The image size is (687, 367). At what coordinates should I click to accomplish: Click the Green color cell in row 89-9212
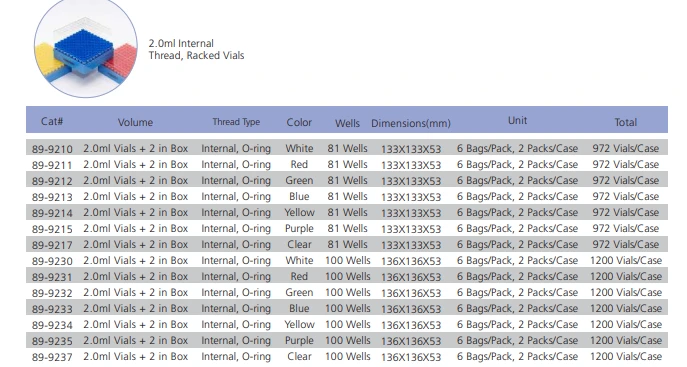click(x=299, y=180)
